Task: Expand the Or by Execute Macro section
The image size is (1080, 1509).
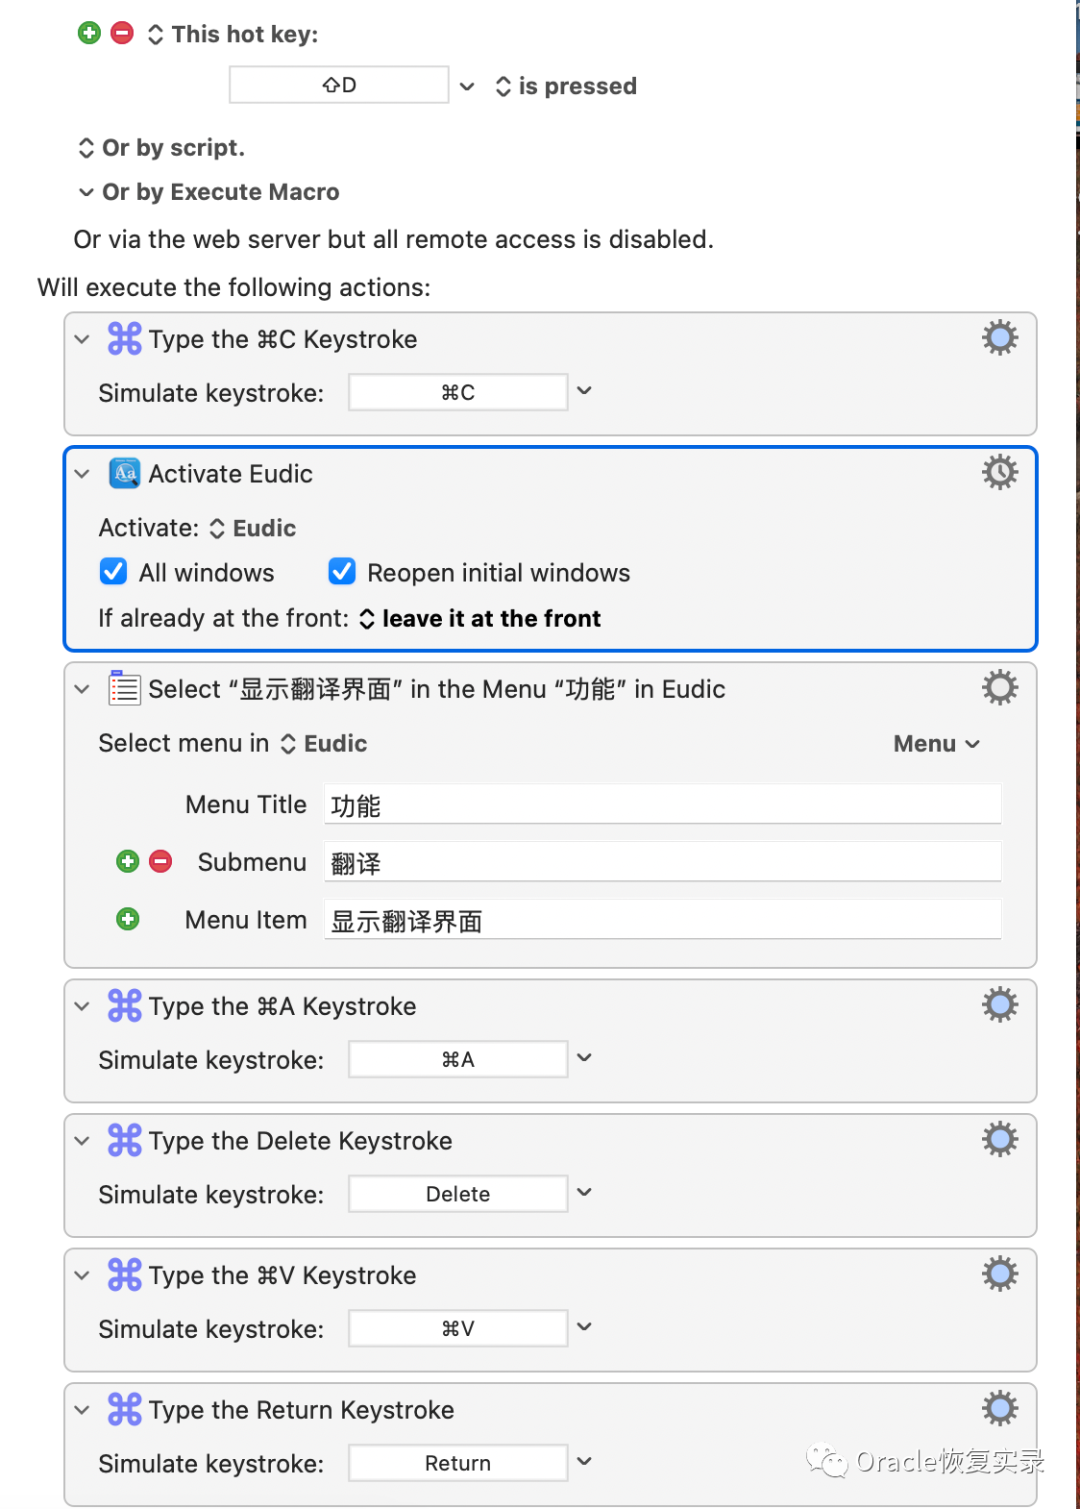Action: pos(87,192)
